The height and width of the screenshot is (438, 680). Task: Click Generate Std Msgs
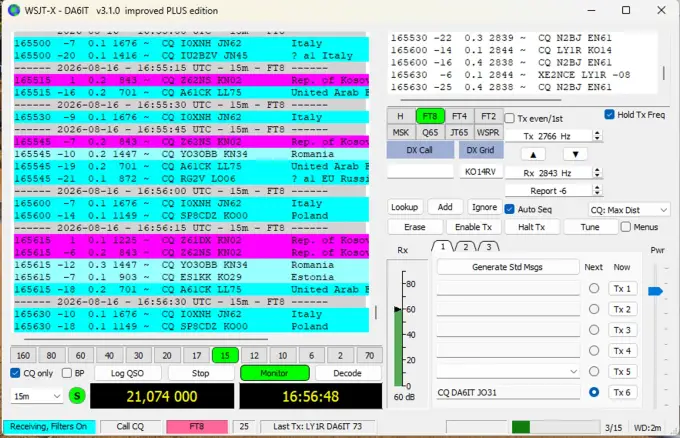pyautogui.click(x=507, y=267)
